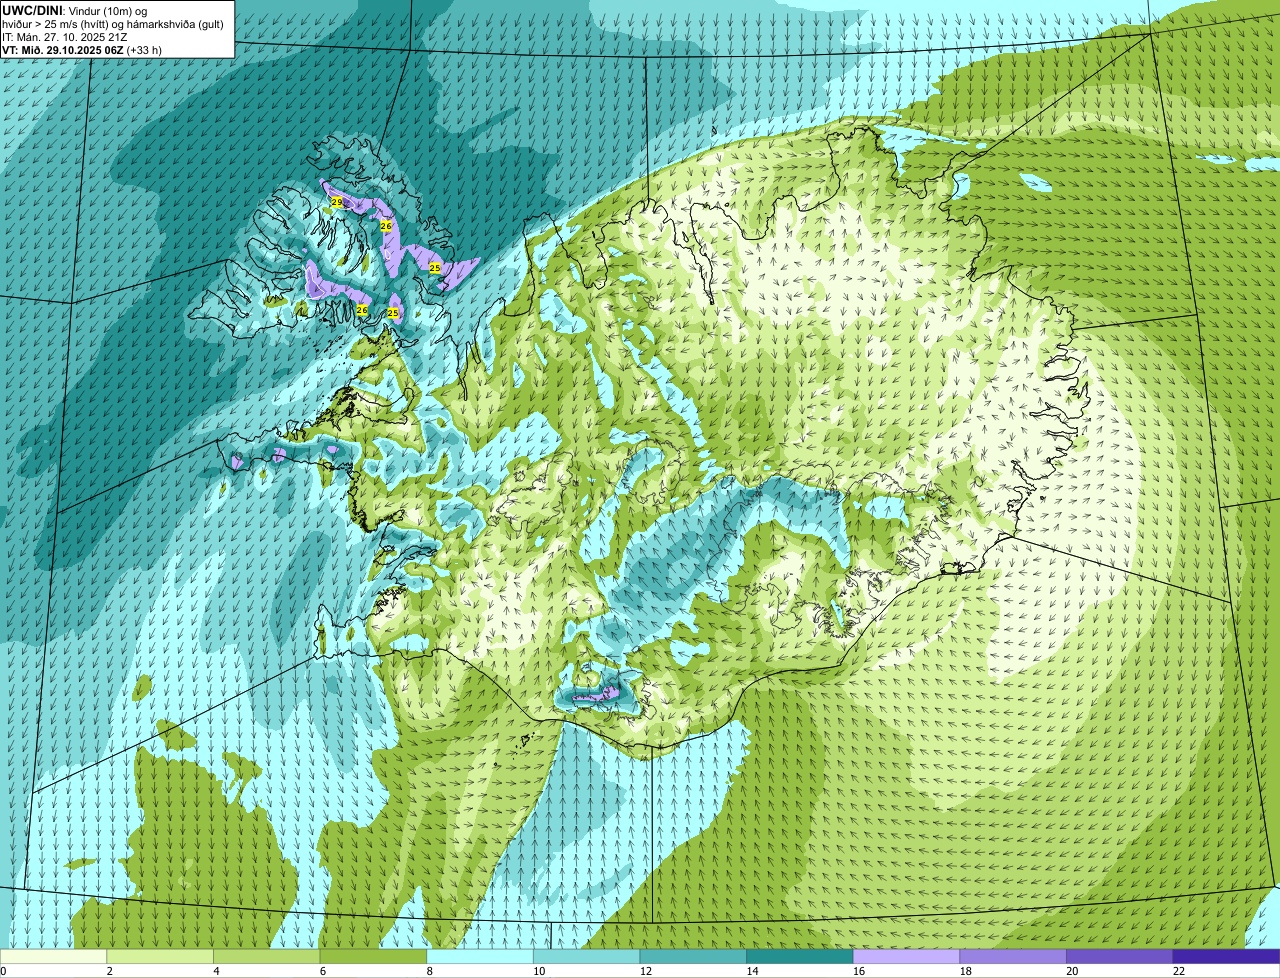
Task: Click the scale number 20 on color bar
Action: (1072, 971)
